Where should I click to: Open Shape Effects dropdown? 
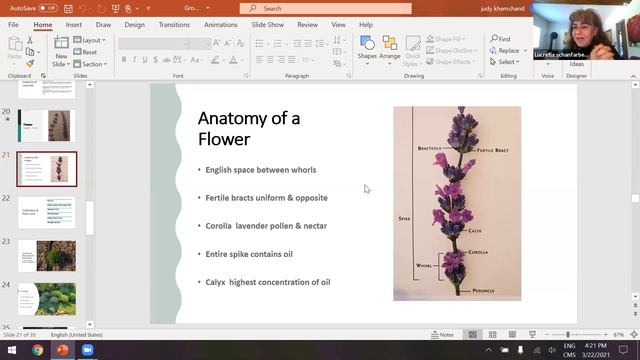(x=451, y=62)
